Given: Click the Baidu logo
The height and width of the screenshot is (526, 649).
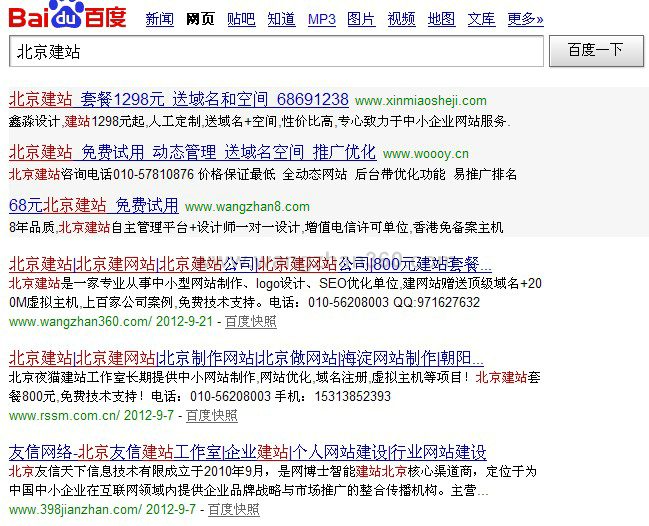Looking at the screenshot, I should [68, 17].
